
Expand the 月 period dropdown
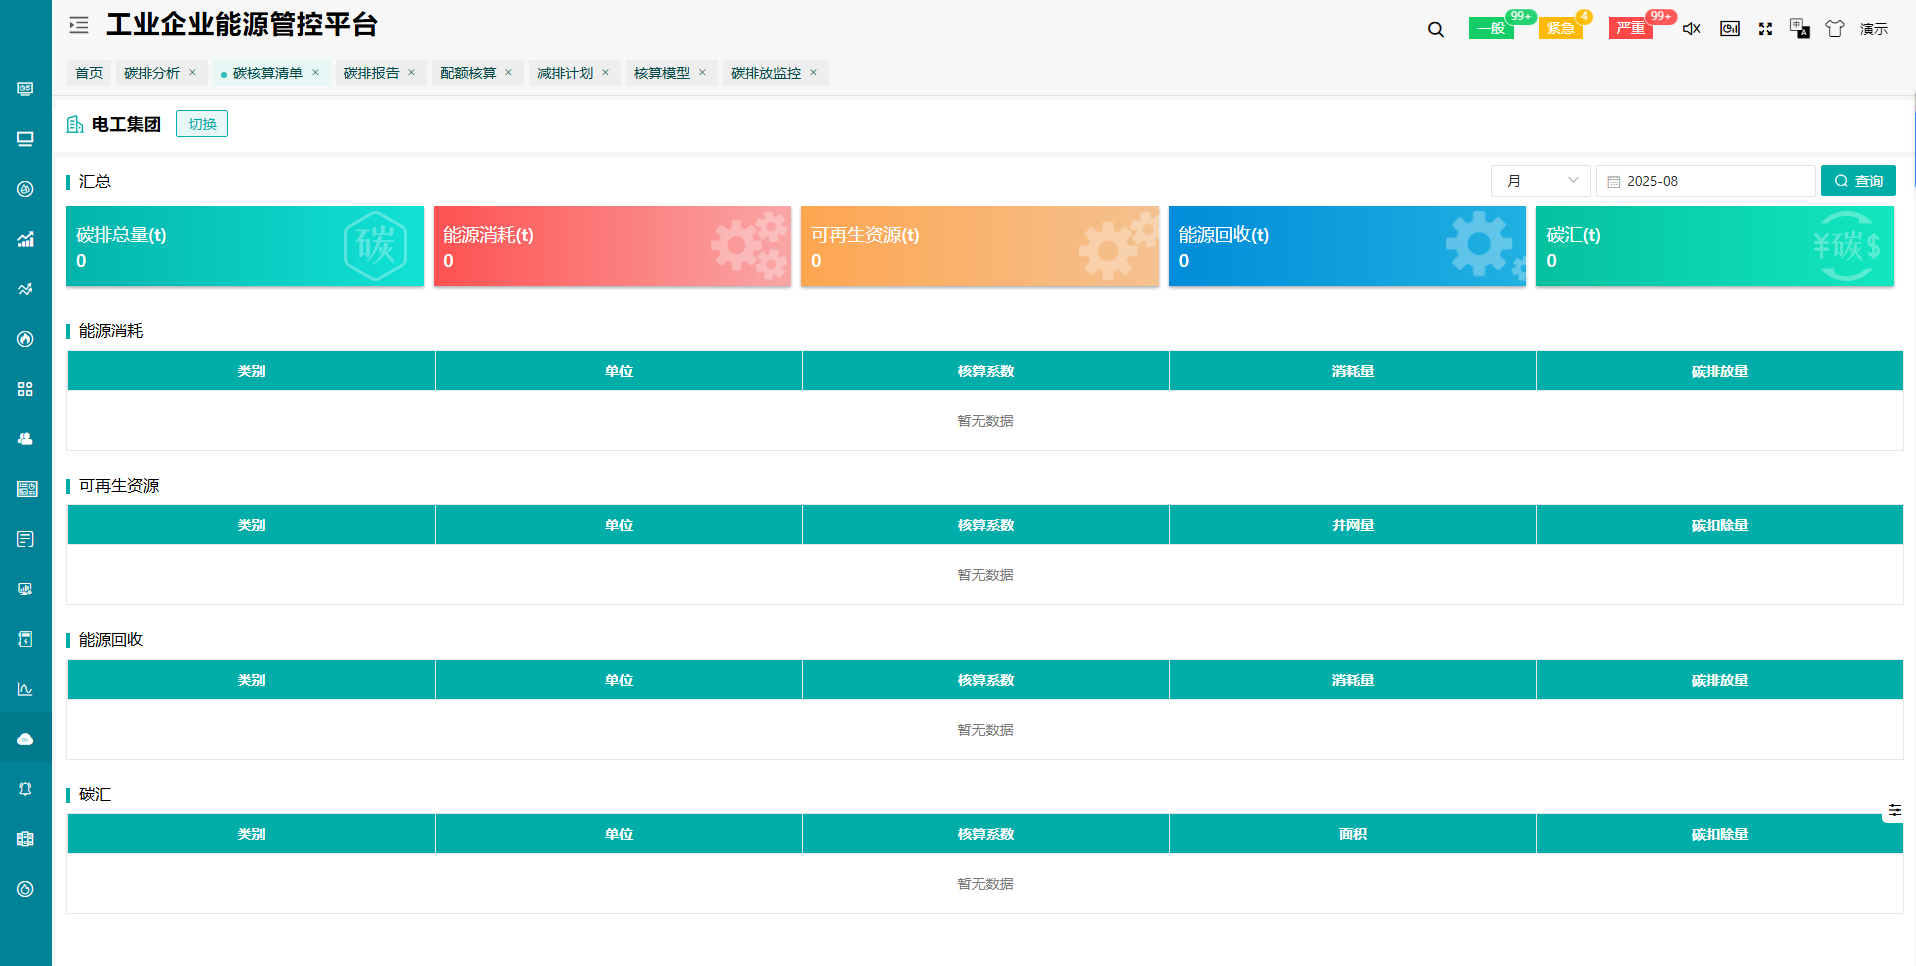[1540, 181]
